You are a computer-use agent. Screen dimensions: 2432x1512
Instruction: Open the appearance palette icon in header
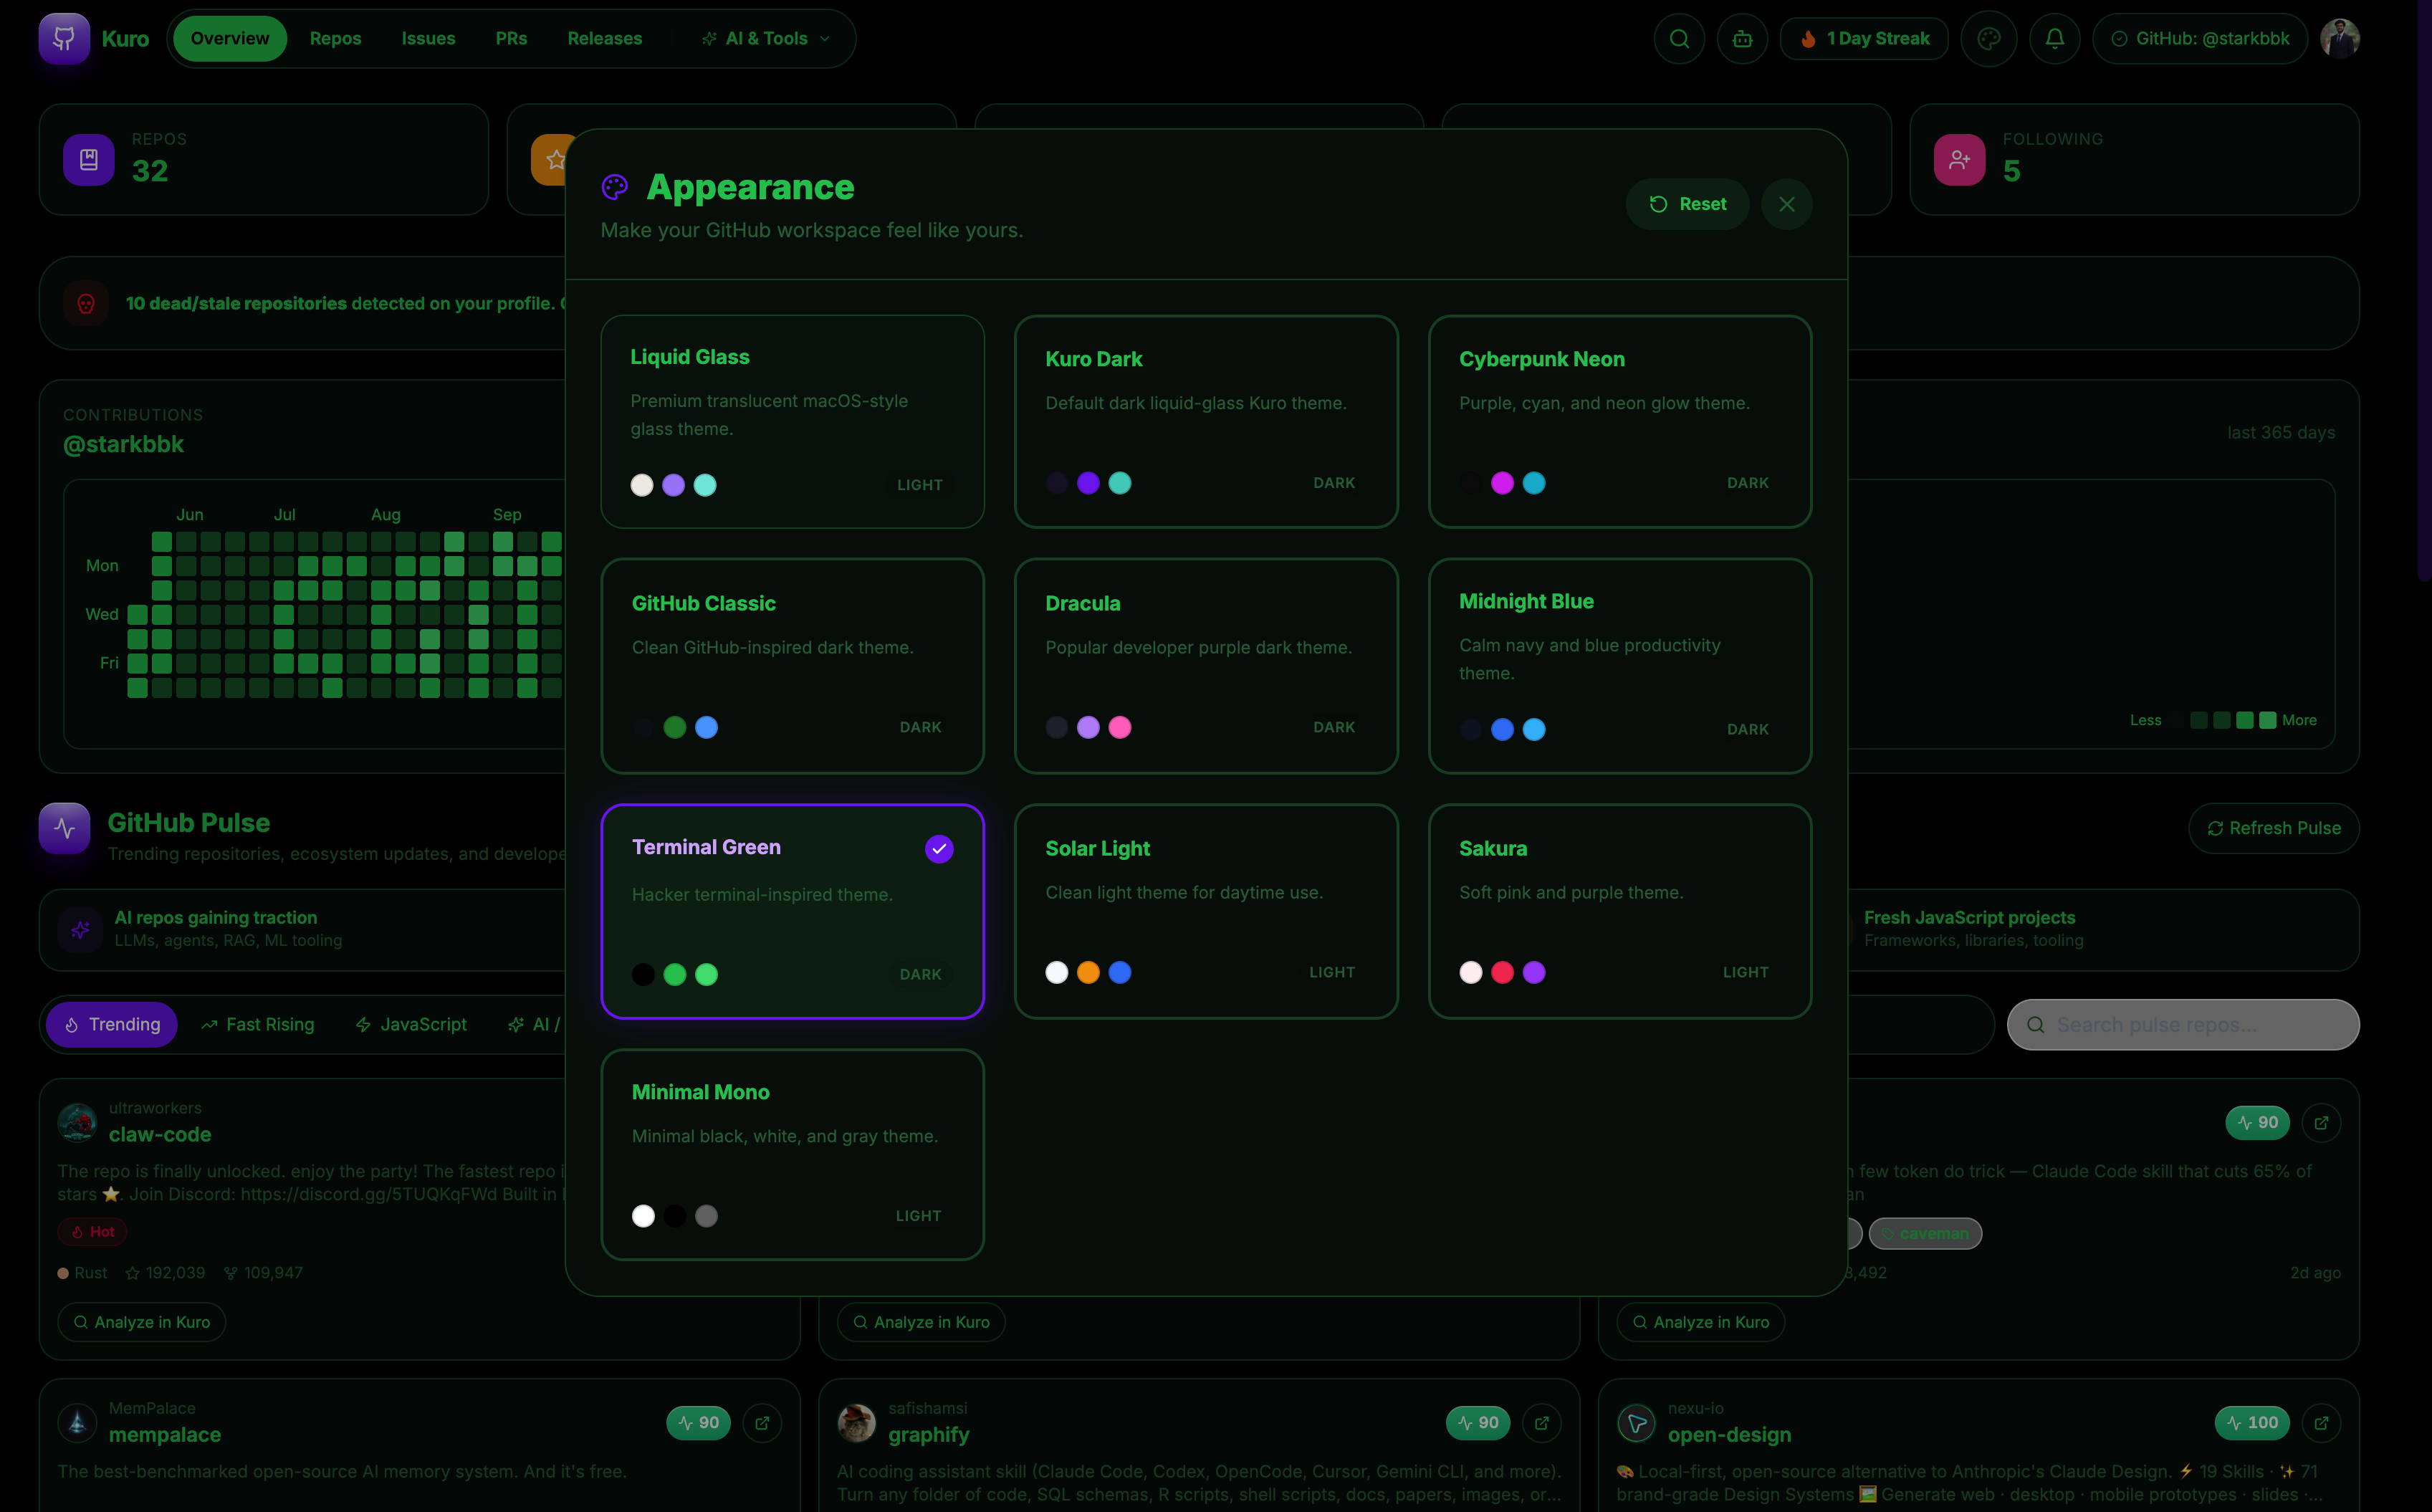(x=1989, y=39)
